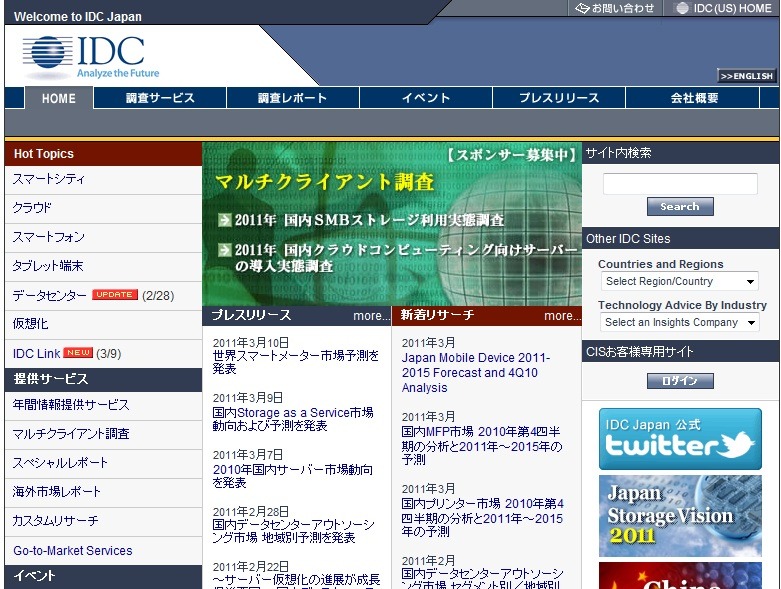Screen dimensions: 781x589
Task: Open 国内Storage as a Service市場 press release
Action: click(x=293, y=419)
